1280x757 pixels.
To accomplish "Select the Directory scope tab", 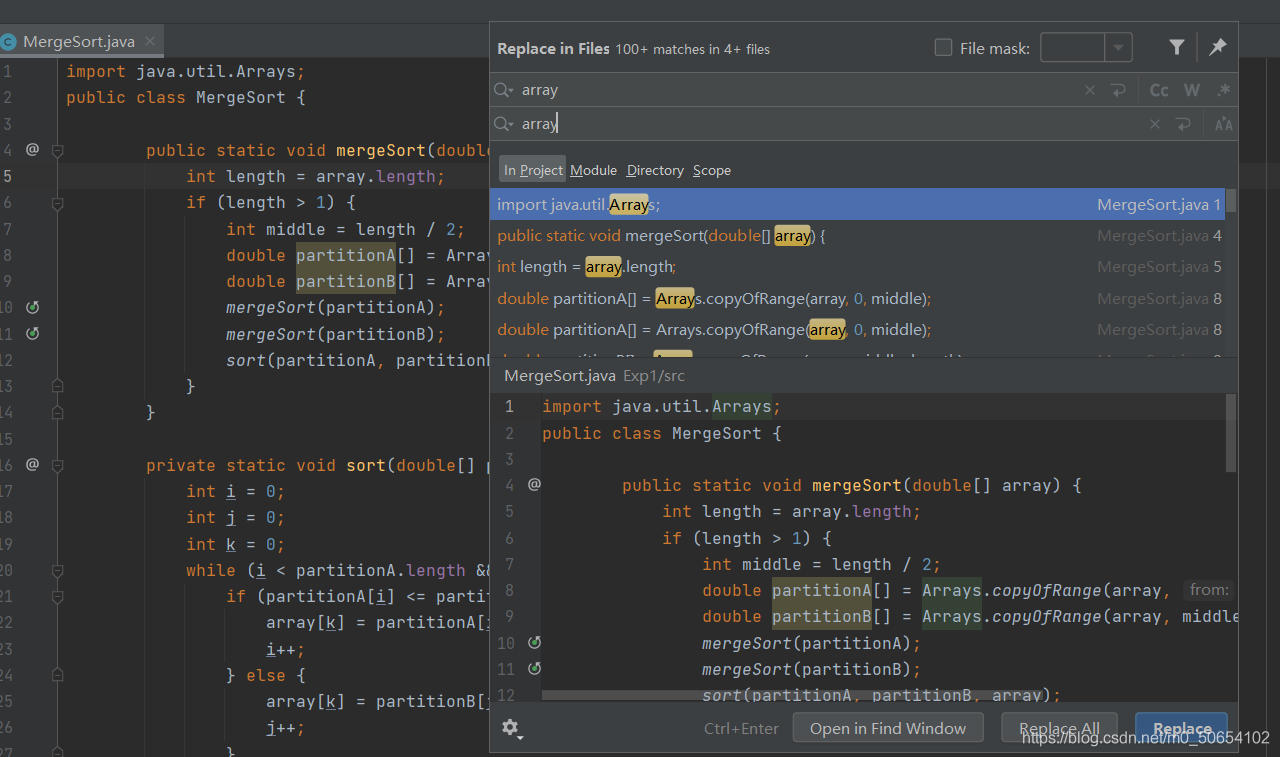I will pos(655,170).
